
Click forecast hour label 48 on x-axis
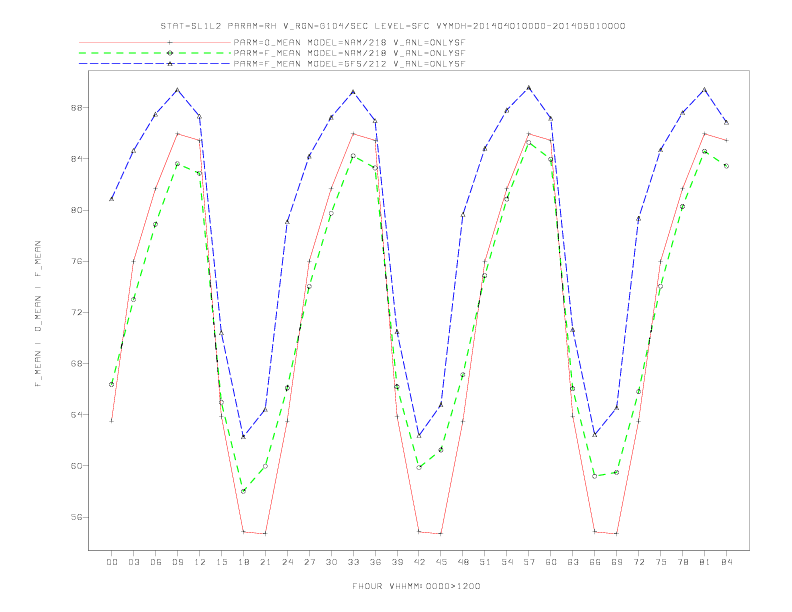pyautogui.click(x=463, y=562)
